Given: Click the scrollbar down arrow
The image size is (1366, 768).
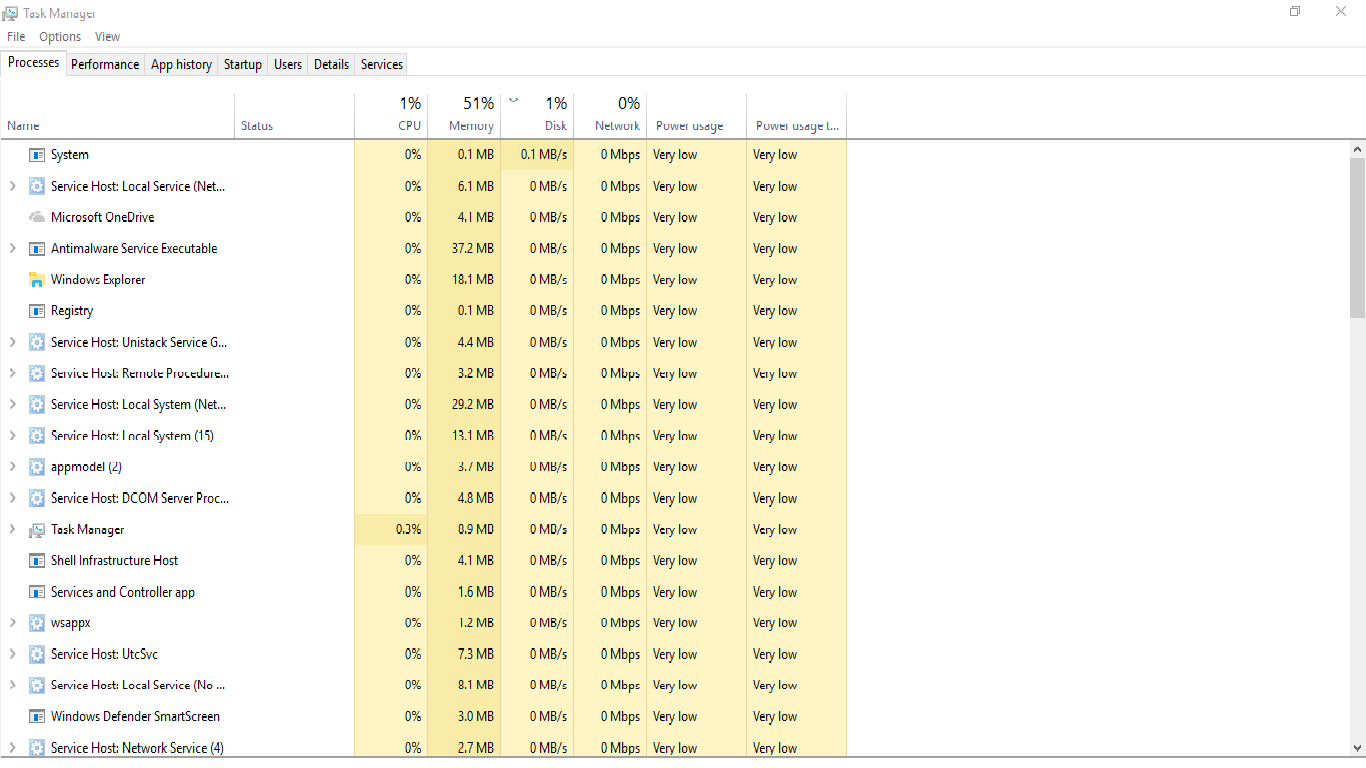Looking at the screenshot, I should pos(1357,748).
